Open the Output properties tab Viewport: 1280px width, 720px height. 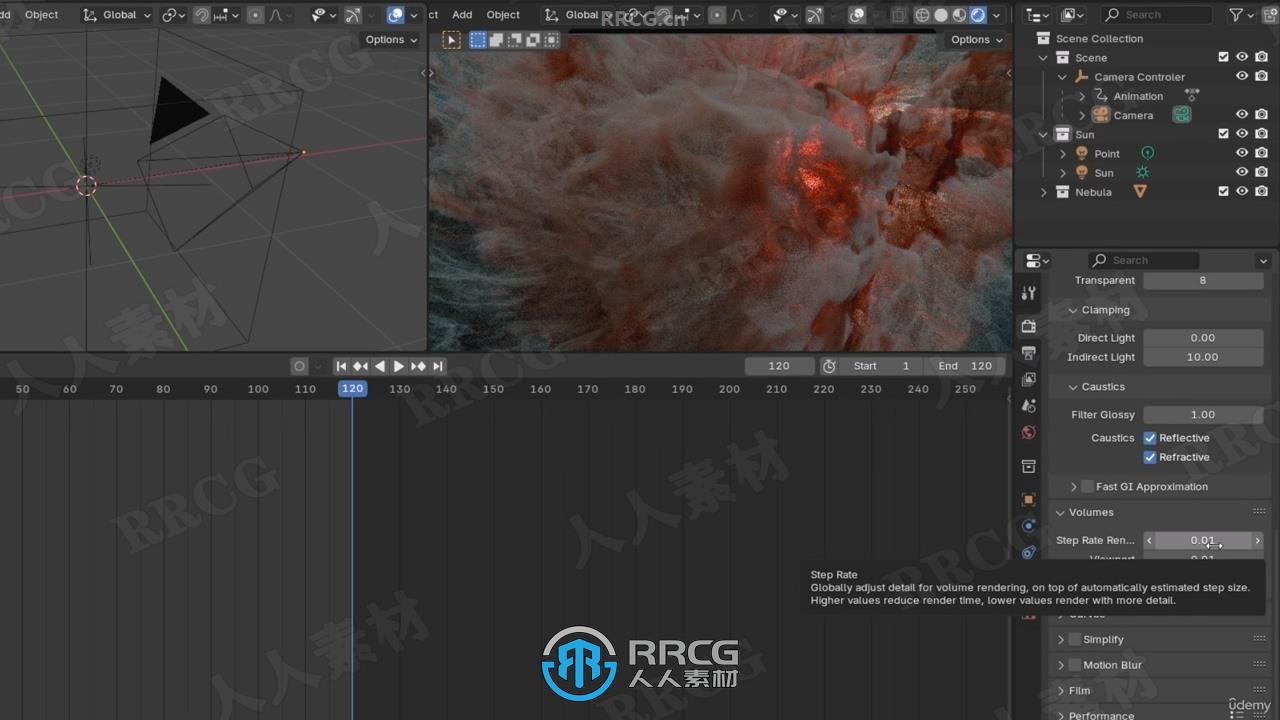[x=1029, y=353]
